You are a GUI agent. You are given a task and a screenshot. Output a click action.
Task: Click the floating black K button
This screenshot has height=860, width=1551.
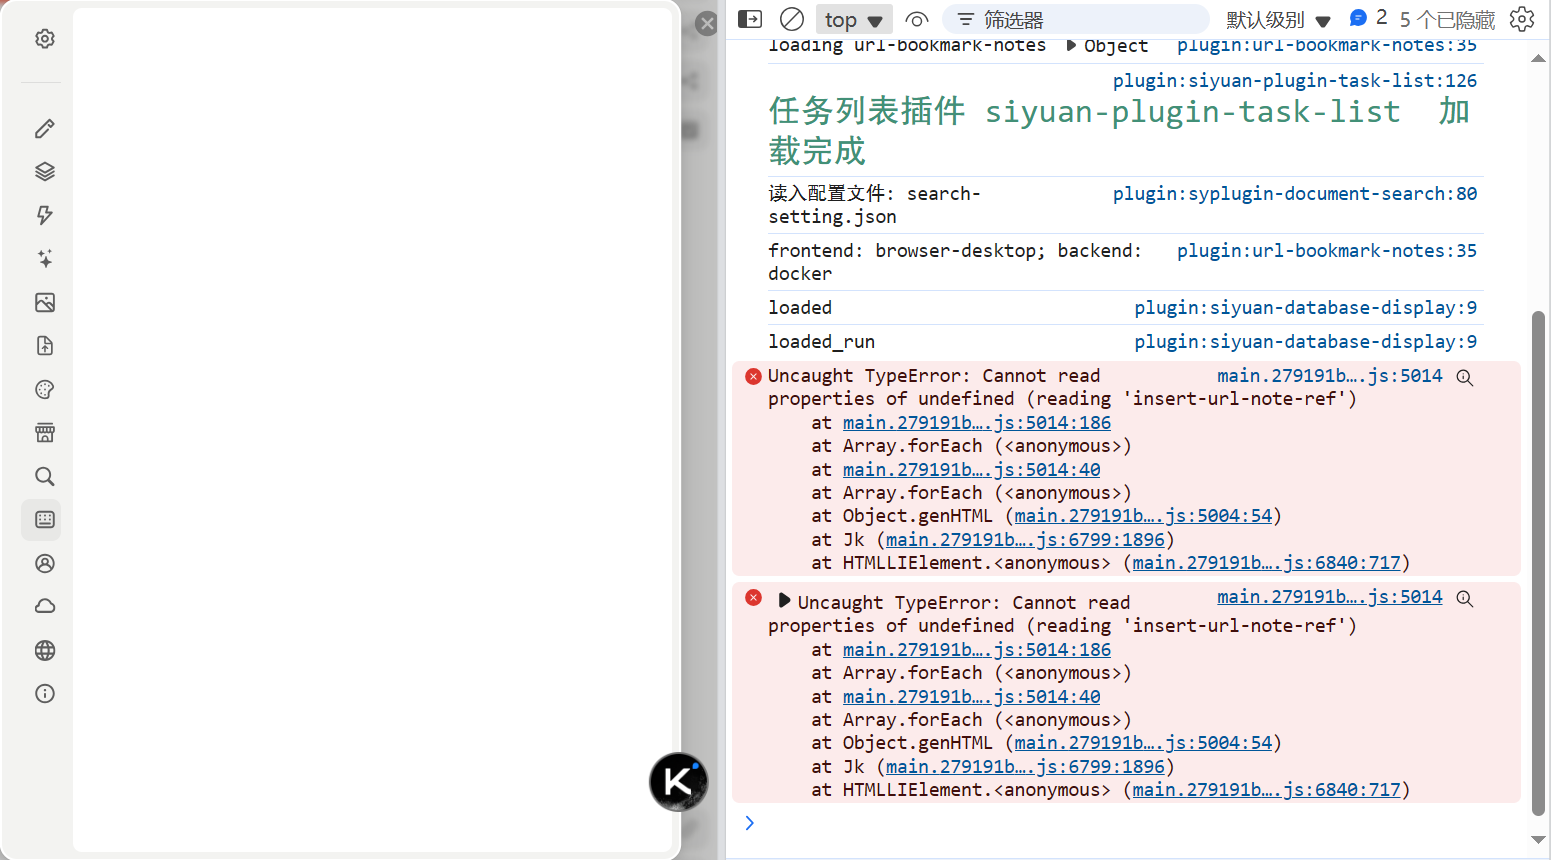(678, 782)
